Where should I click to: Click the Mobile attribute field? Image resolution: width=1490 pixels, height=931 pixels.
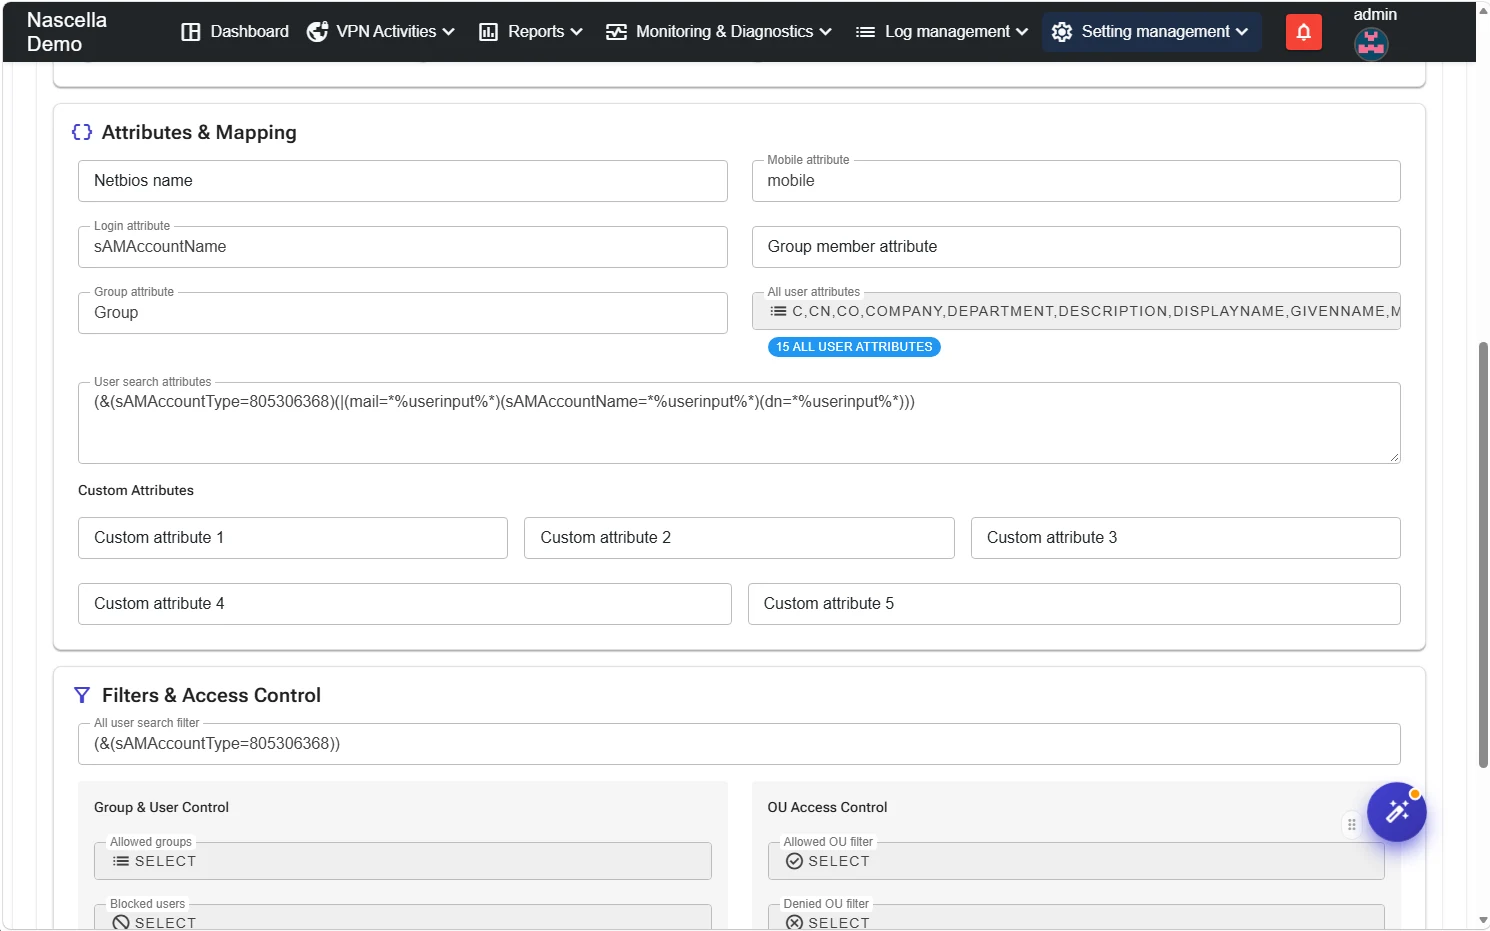[x=1076, y=181]
